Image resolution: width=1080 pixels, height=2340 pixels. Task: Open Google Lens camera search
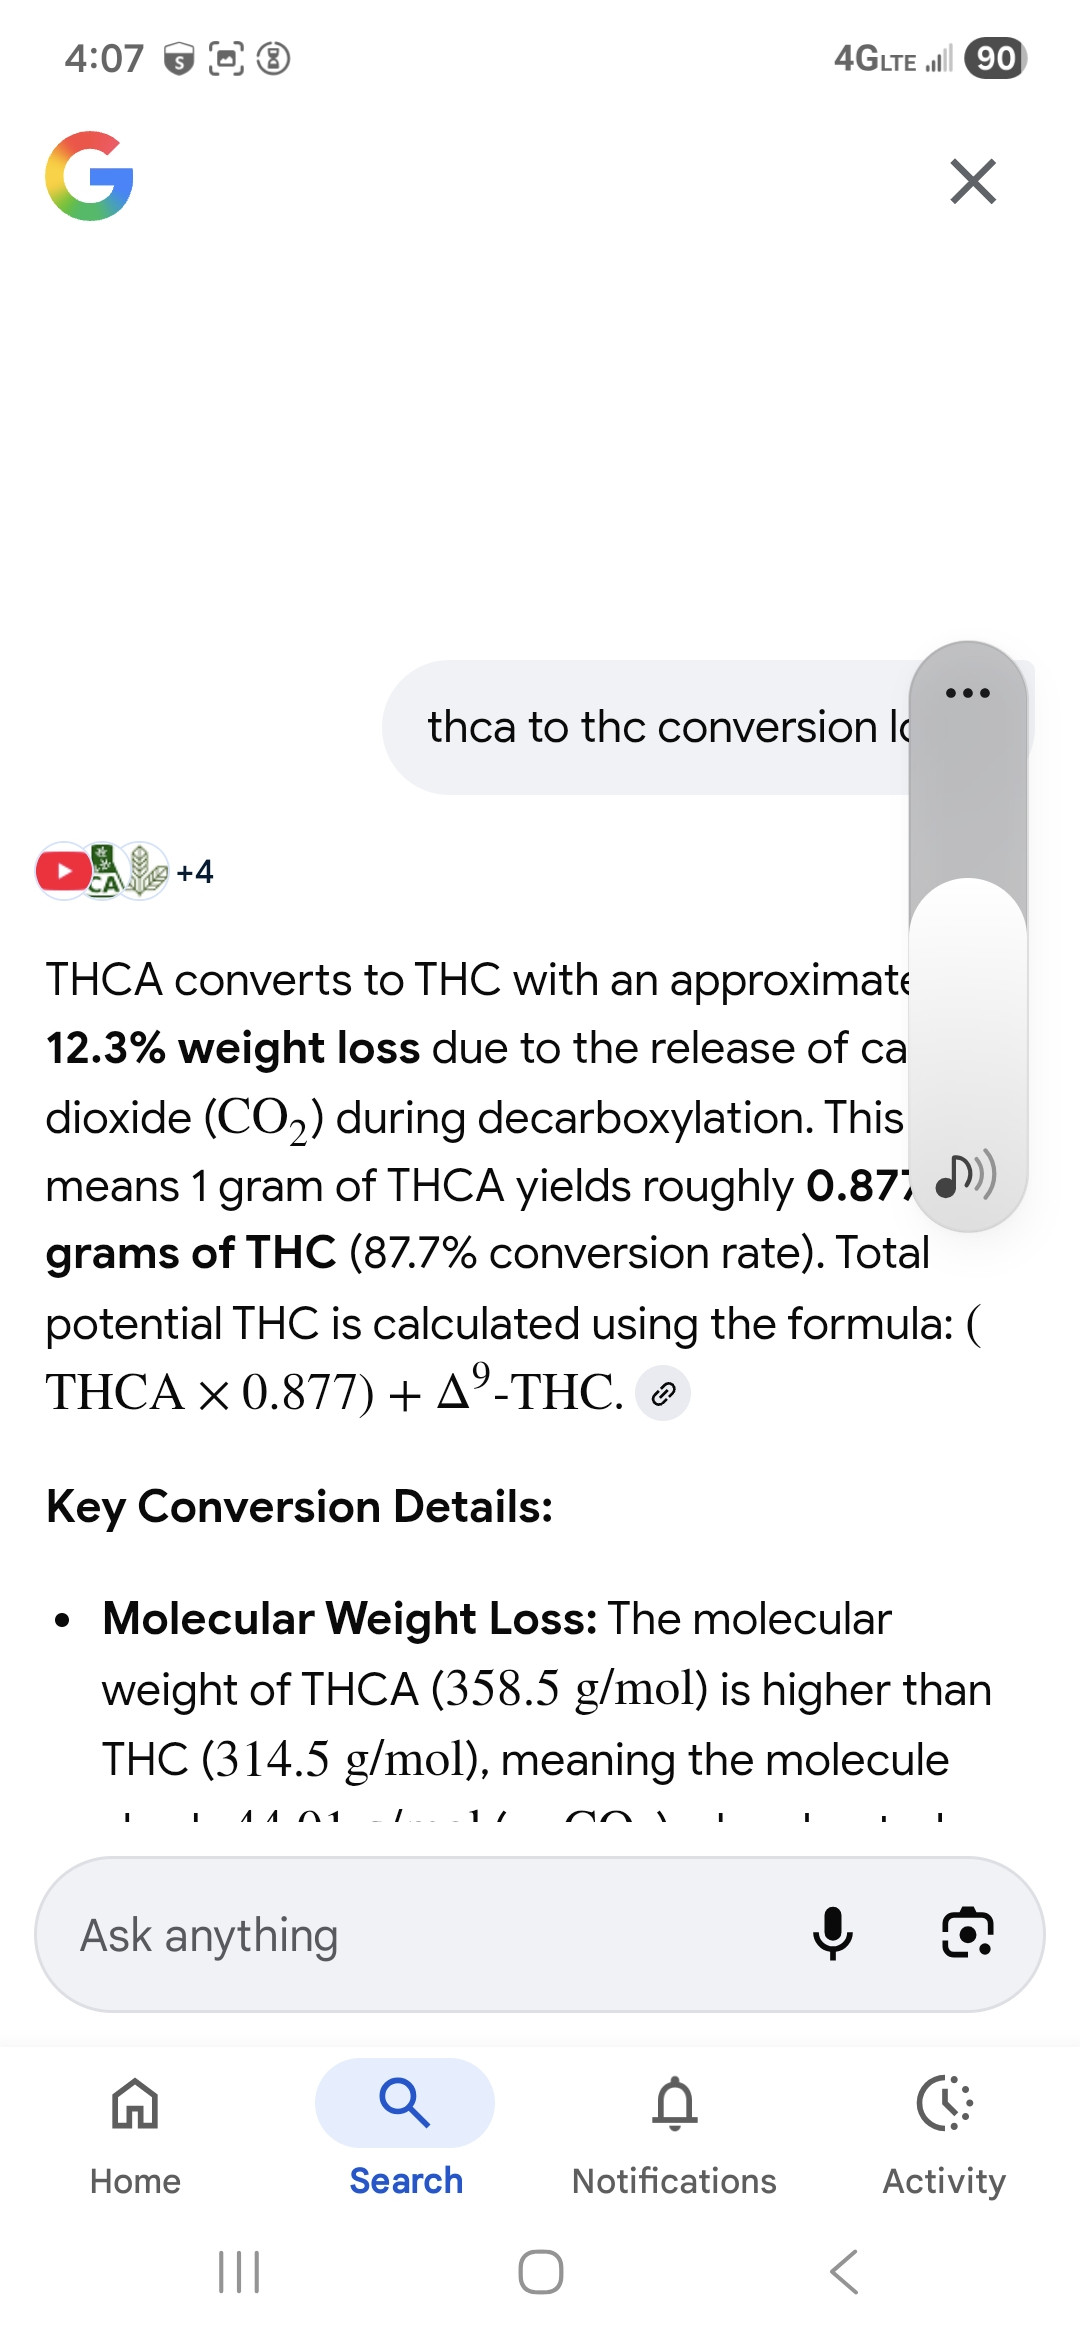pos(967,1933)
